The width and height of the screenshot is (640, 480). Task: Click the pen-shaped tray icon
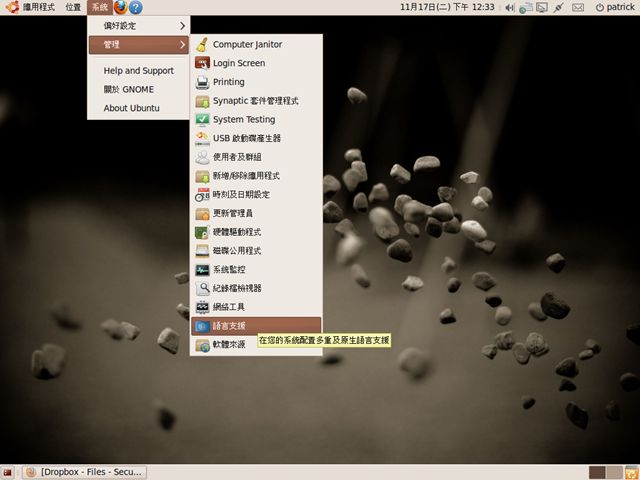tap(559, 7)
